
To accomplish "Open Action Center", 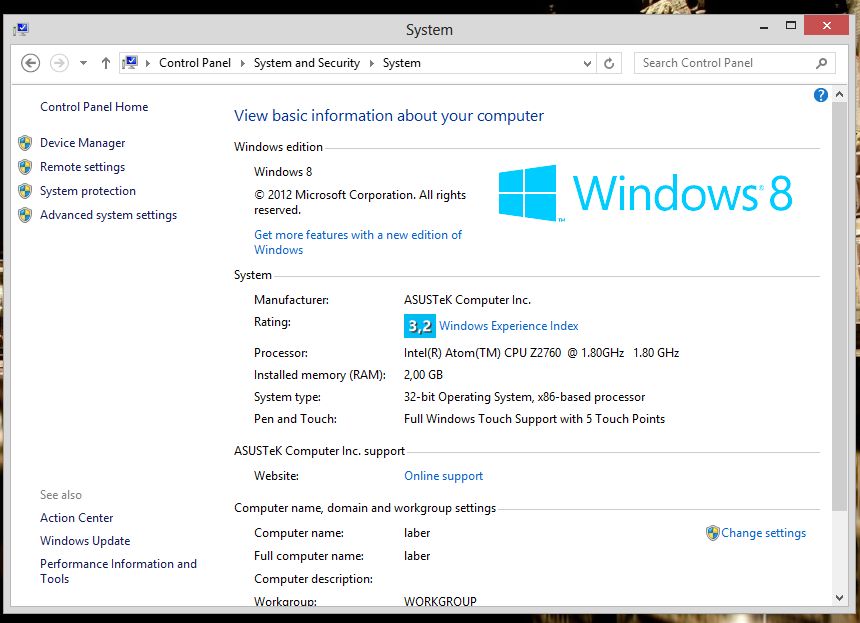I will pos(76,518).
